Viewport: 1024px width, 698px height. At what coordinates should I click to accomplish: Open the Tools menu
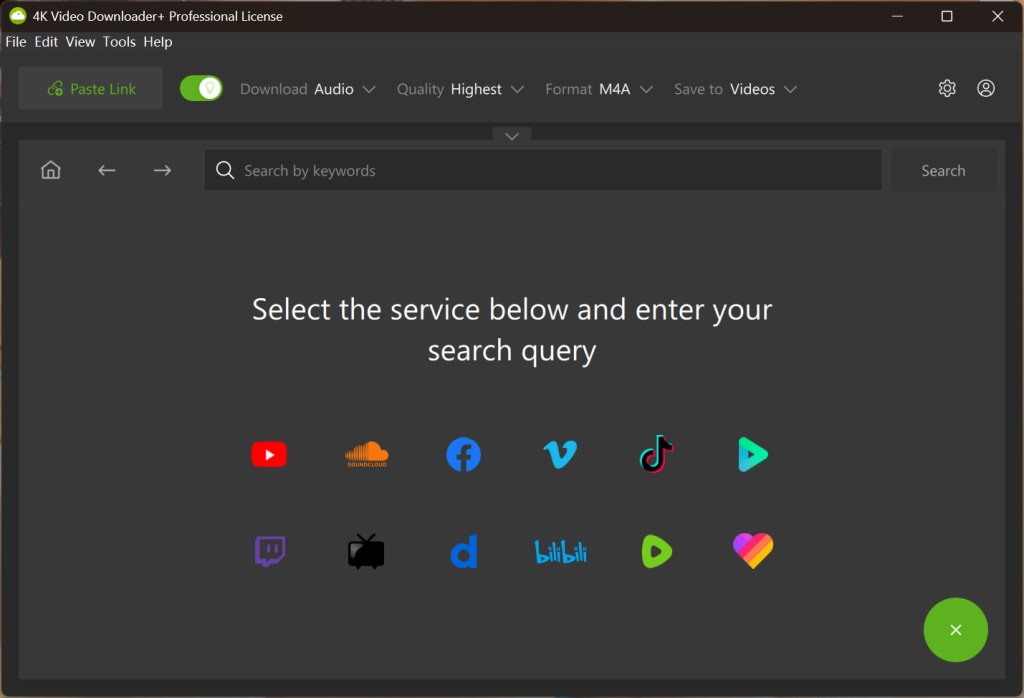point(120,42)
